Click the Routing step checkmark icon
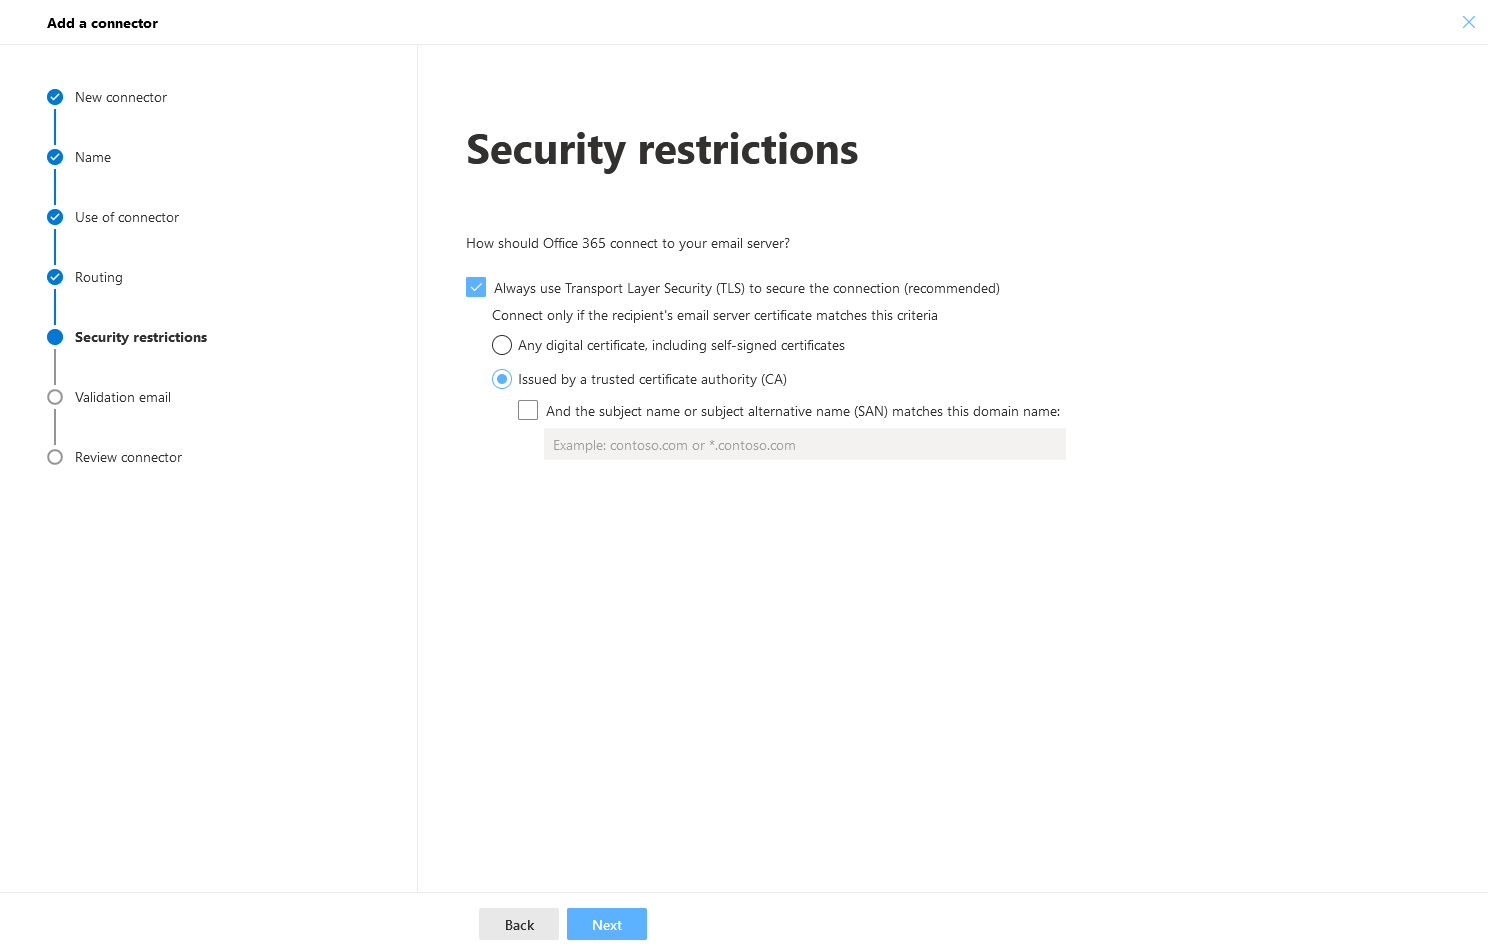Screen dimensions: 1488x952 click(55, 277)
